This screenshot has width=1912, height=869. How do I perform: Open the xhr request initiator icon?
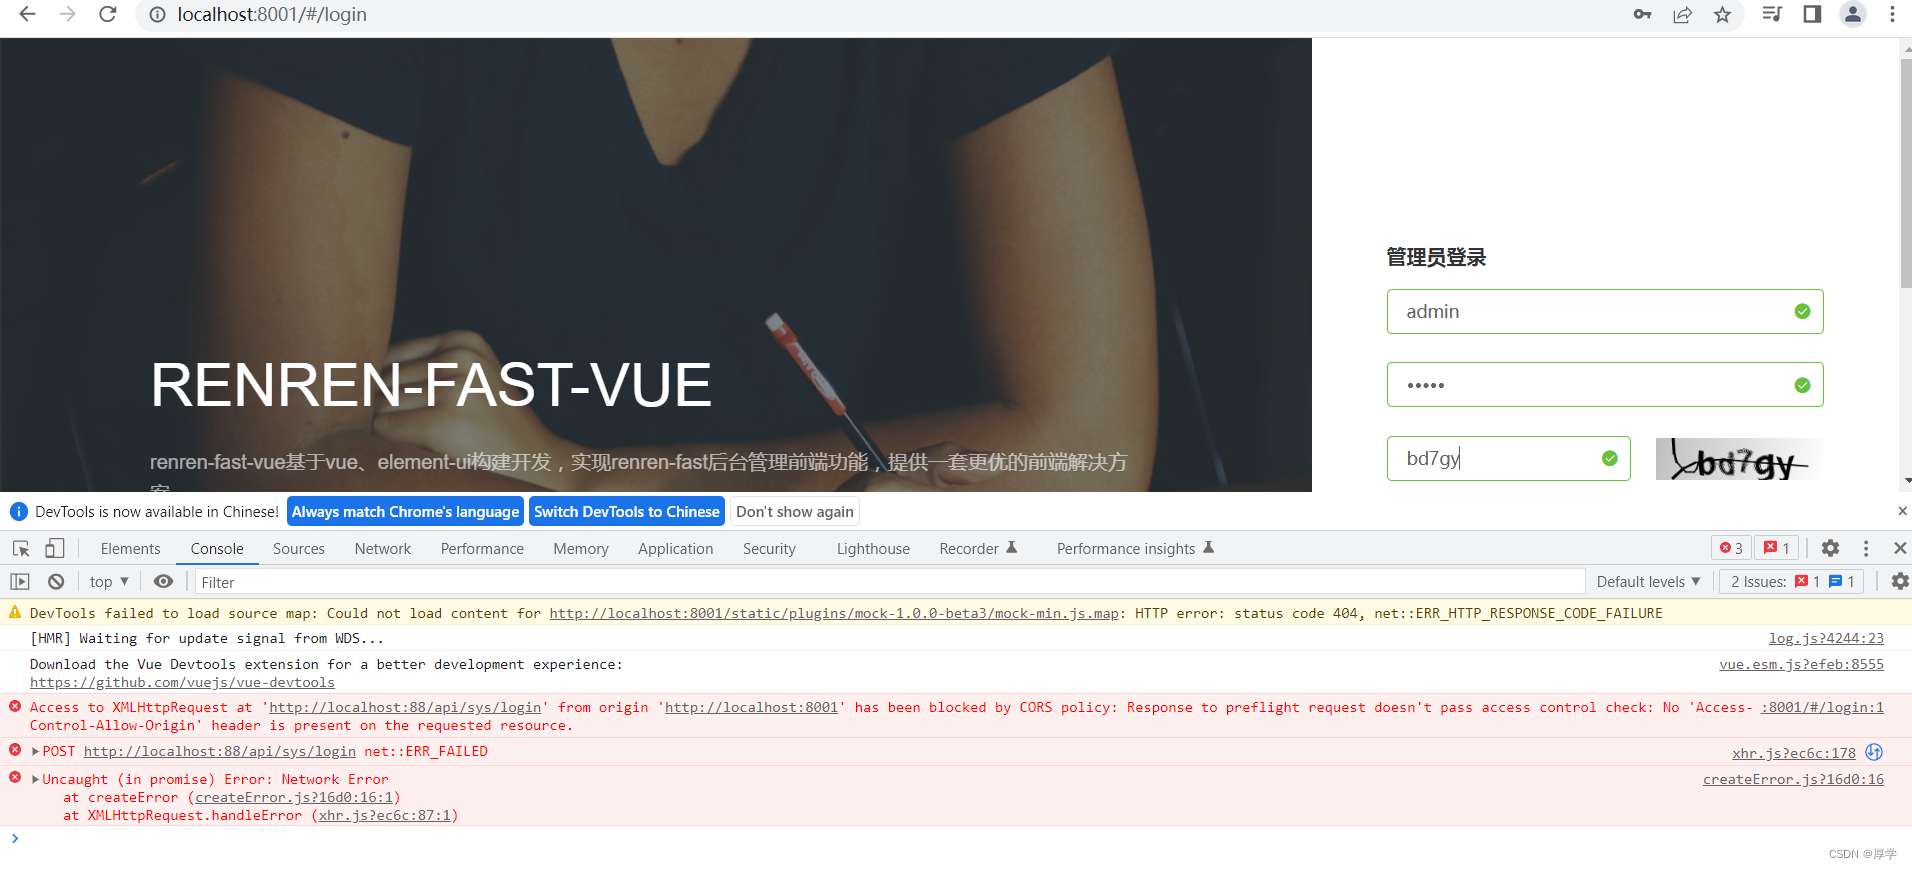pyautogui.click(x=1874, y=752)
